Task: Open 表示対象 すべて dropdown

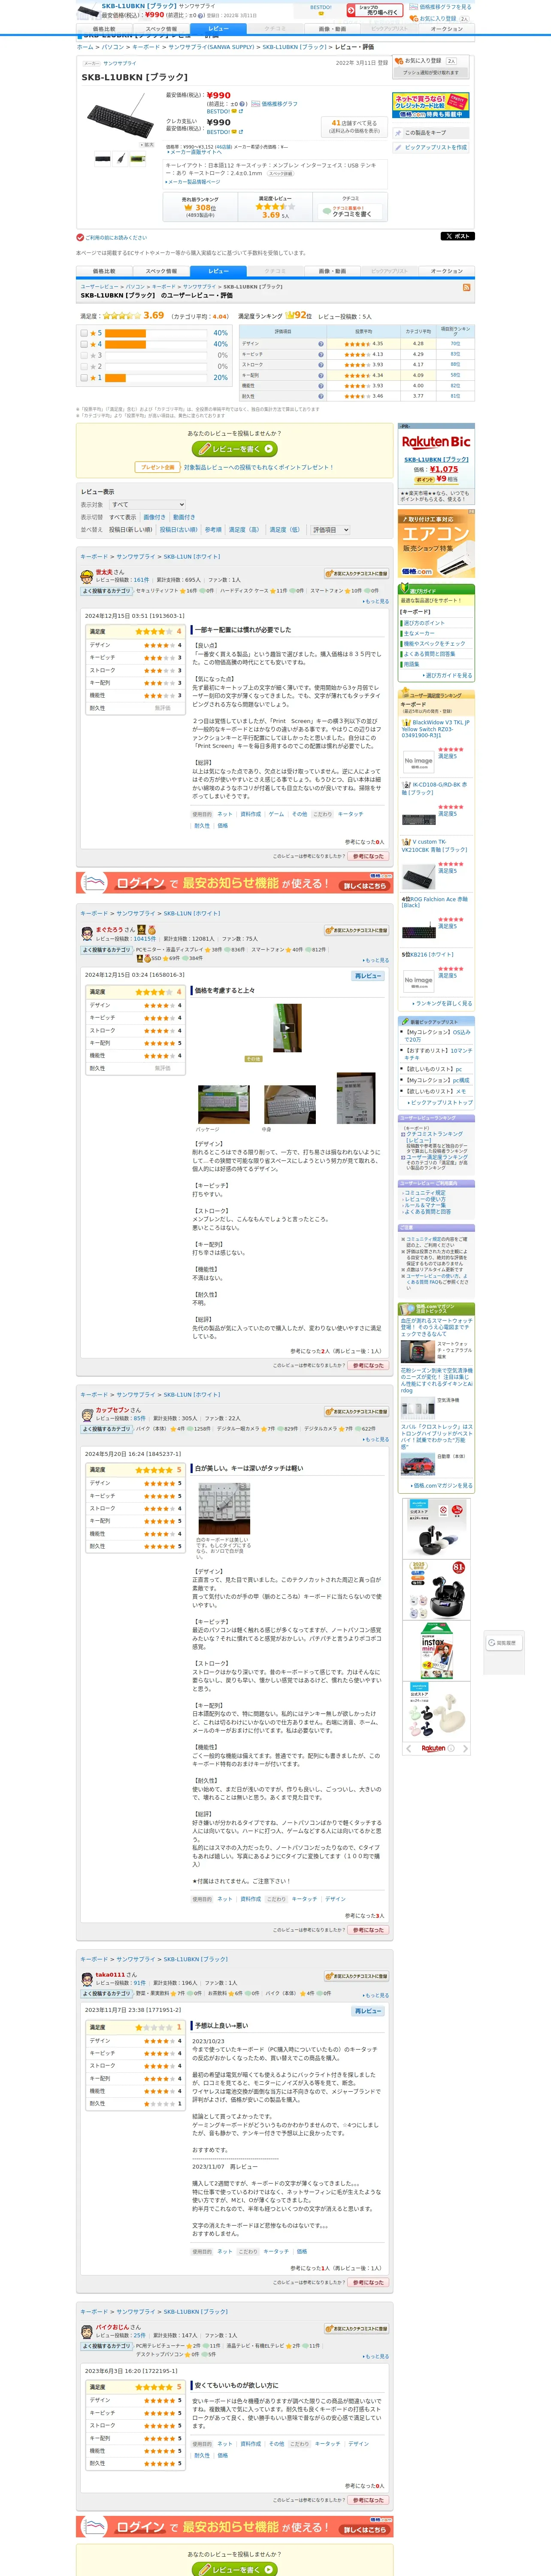Action: coord(147,505)
